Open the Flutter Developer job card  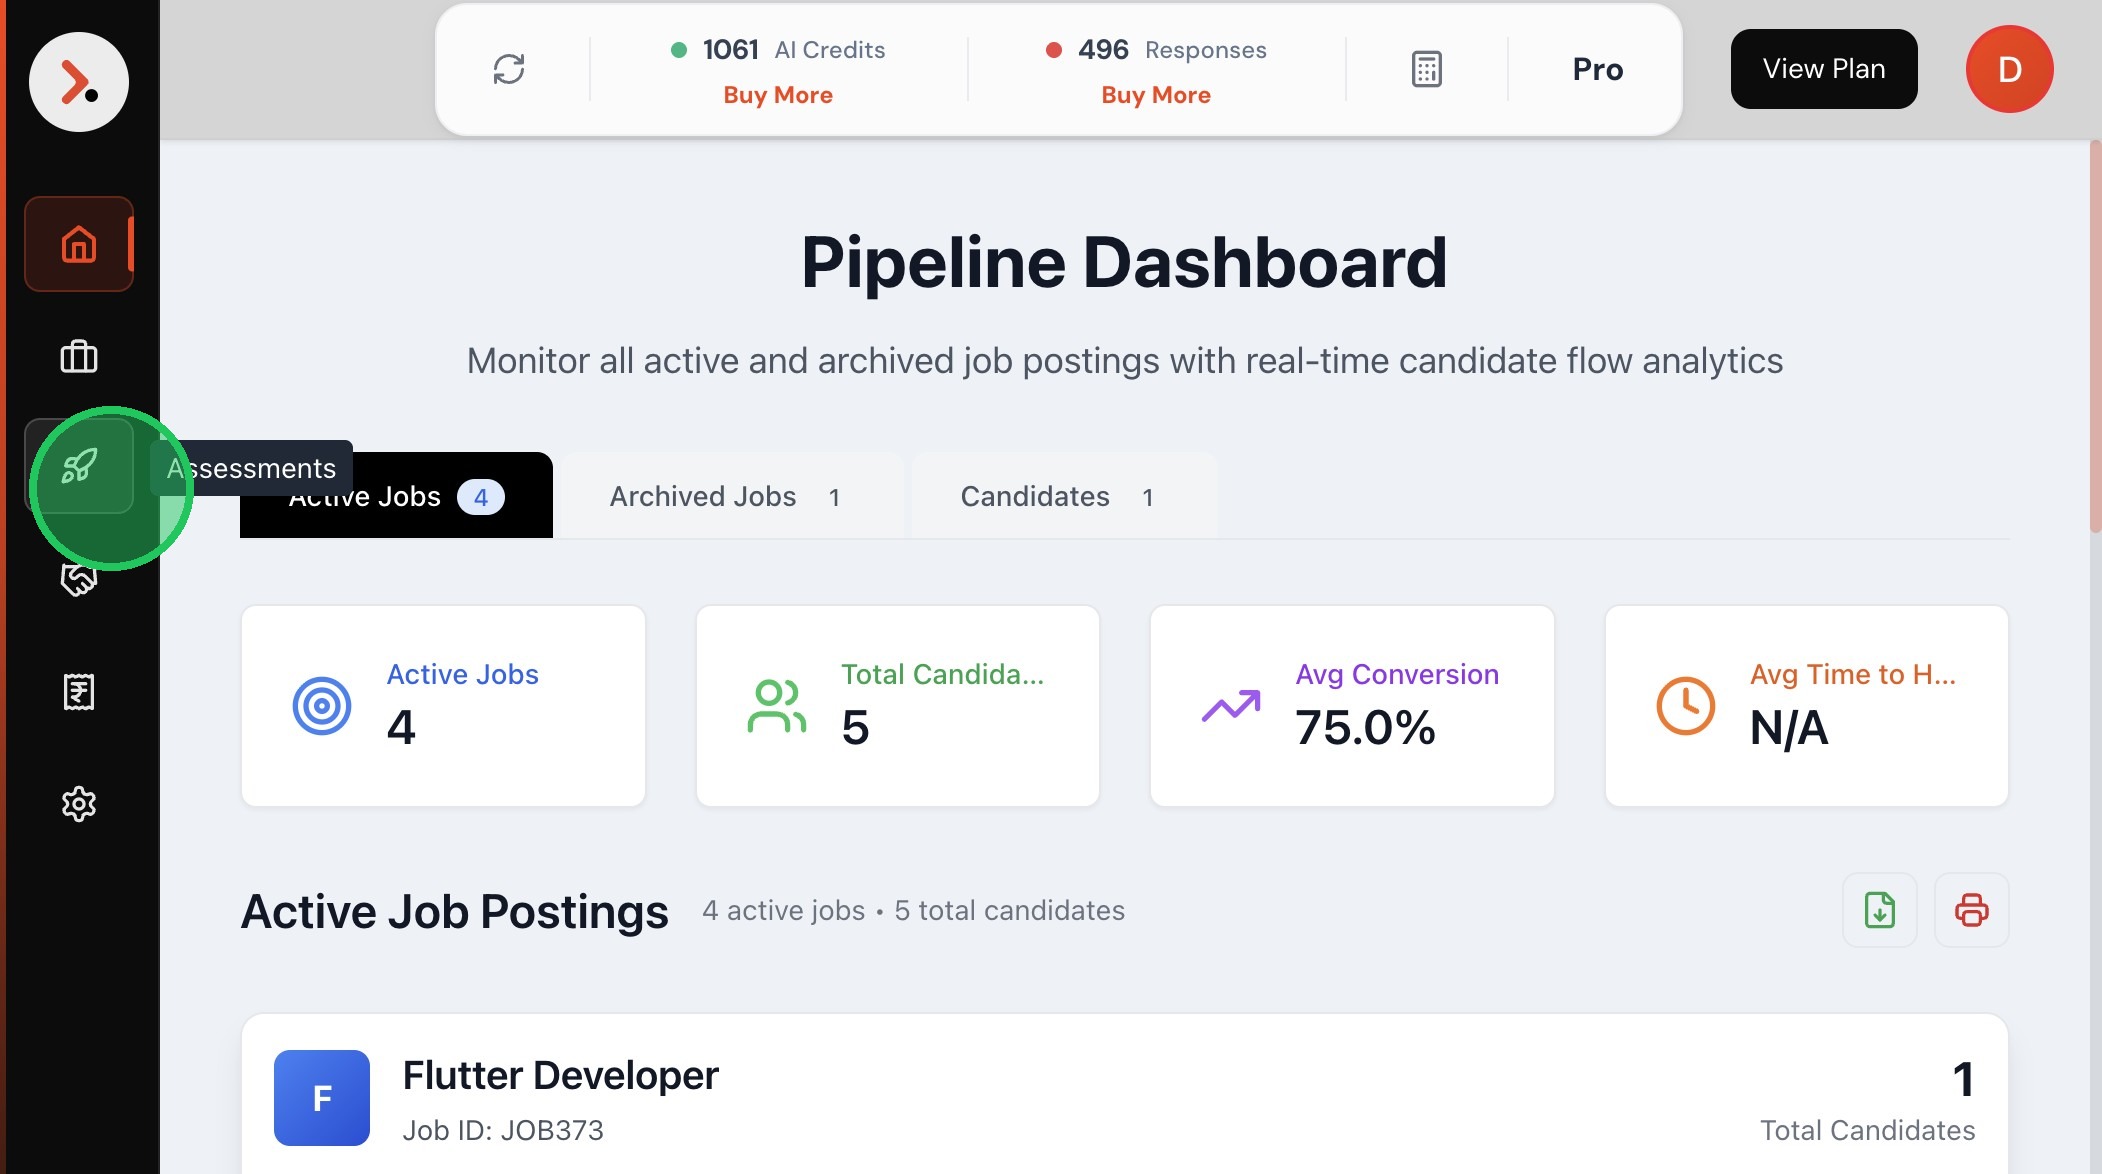tap(560, 1077)
